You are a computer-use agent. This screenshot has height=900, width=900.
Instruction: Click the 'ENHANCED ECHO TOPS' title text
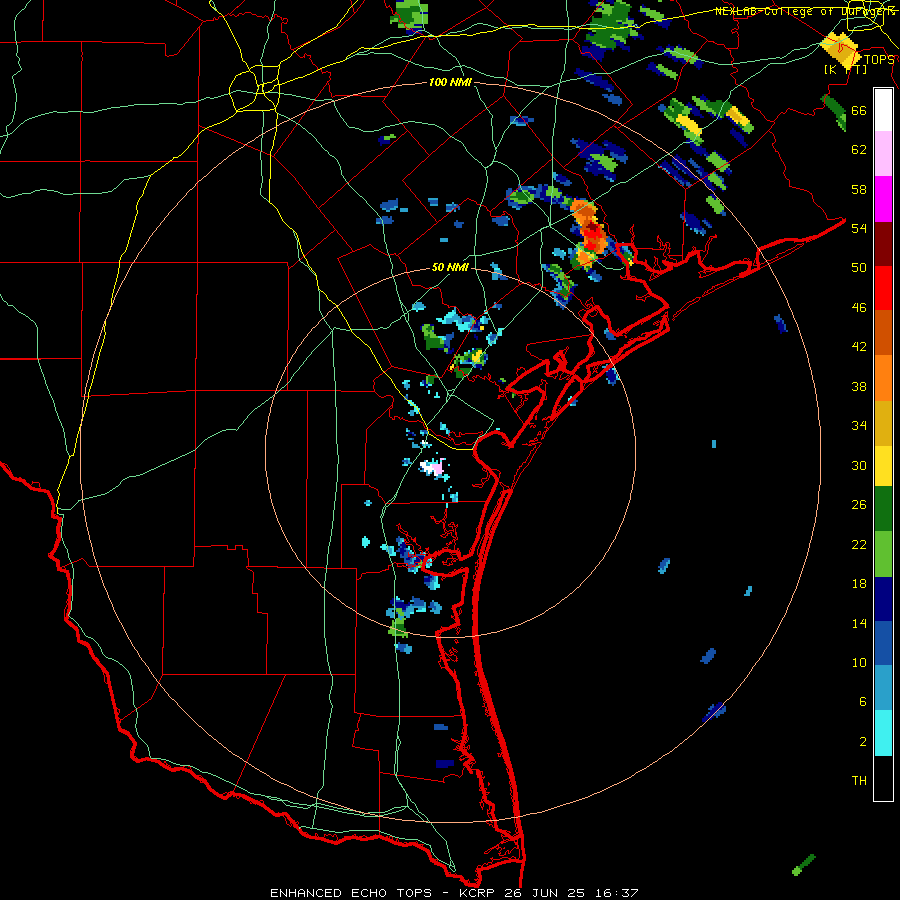pos(351,893)
